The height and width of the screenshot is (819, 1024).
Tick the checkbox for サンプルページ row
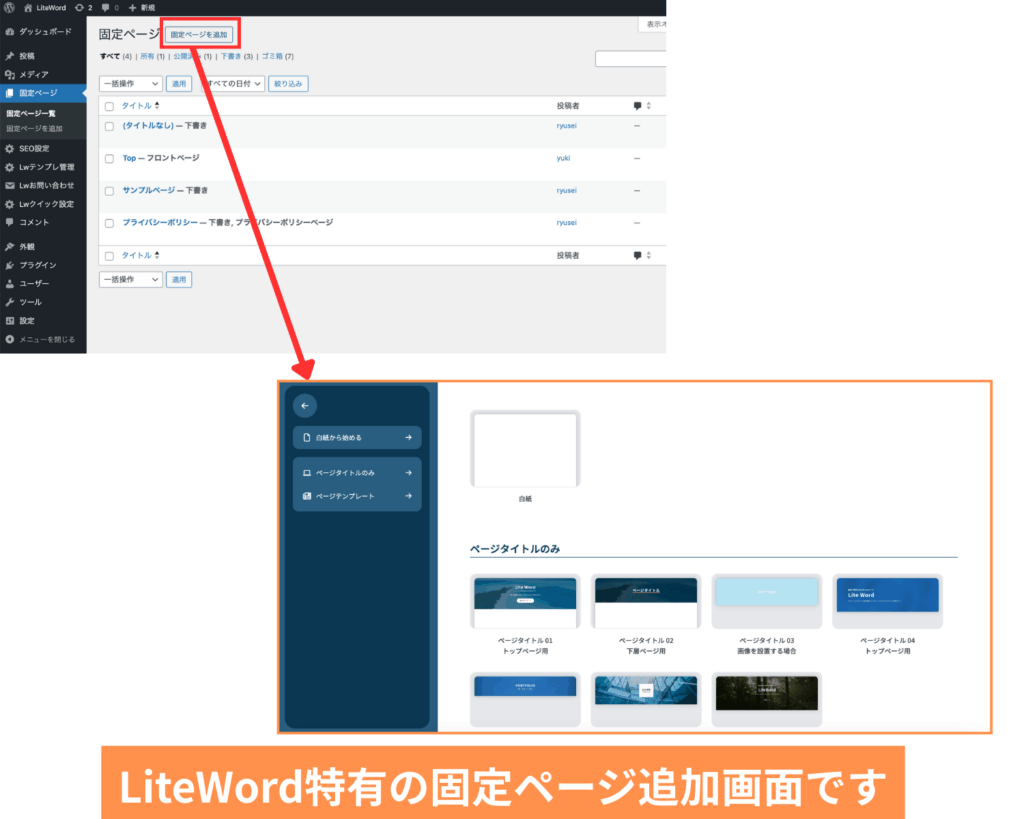coord(110,191)
